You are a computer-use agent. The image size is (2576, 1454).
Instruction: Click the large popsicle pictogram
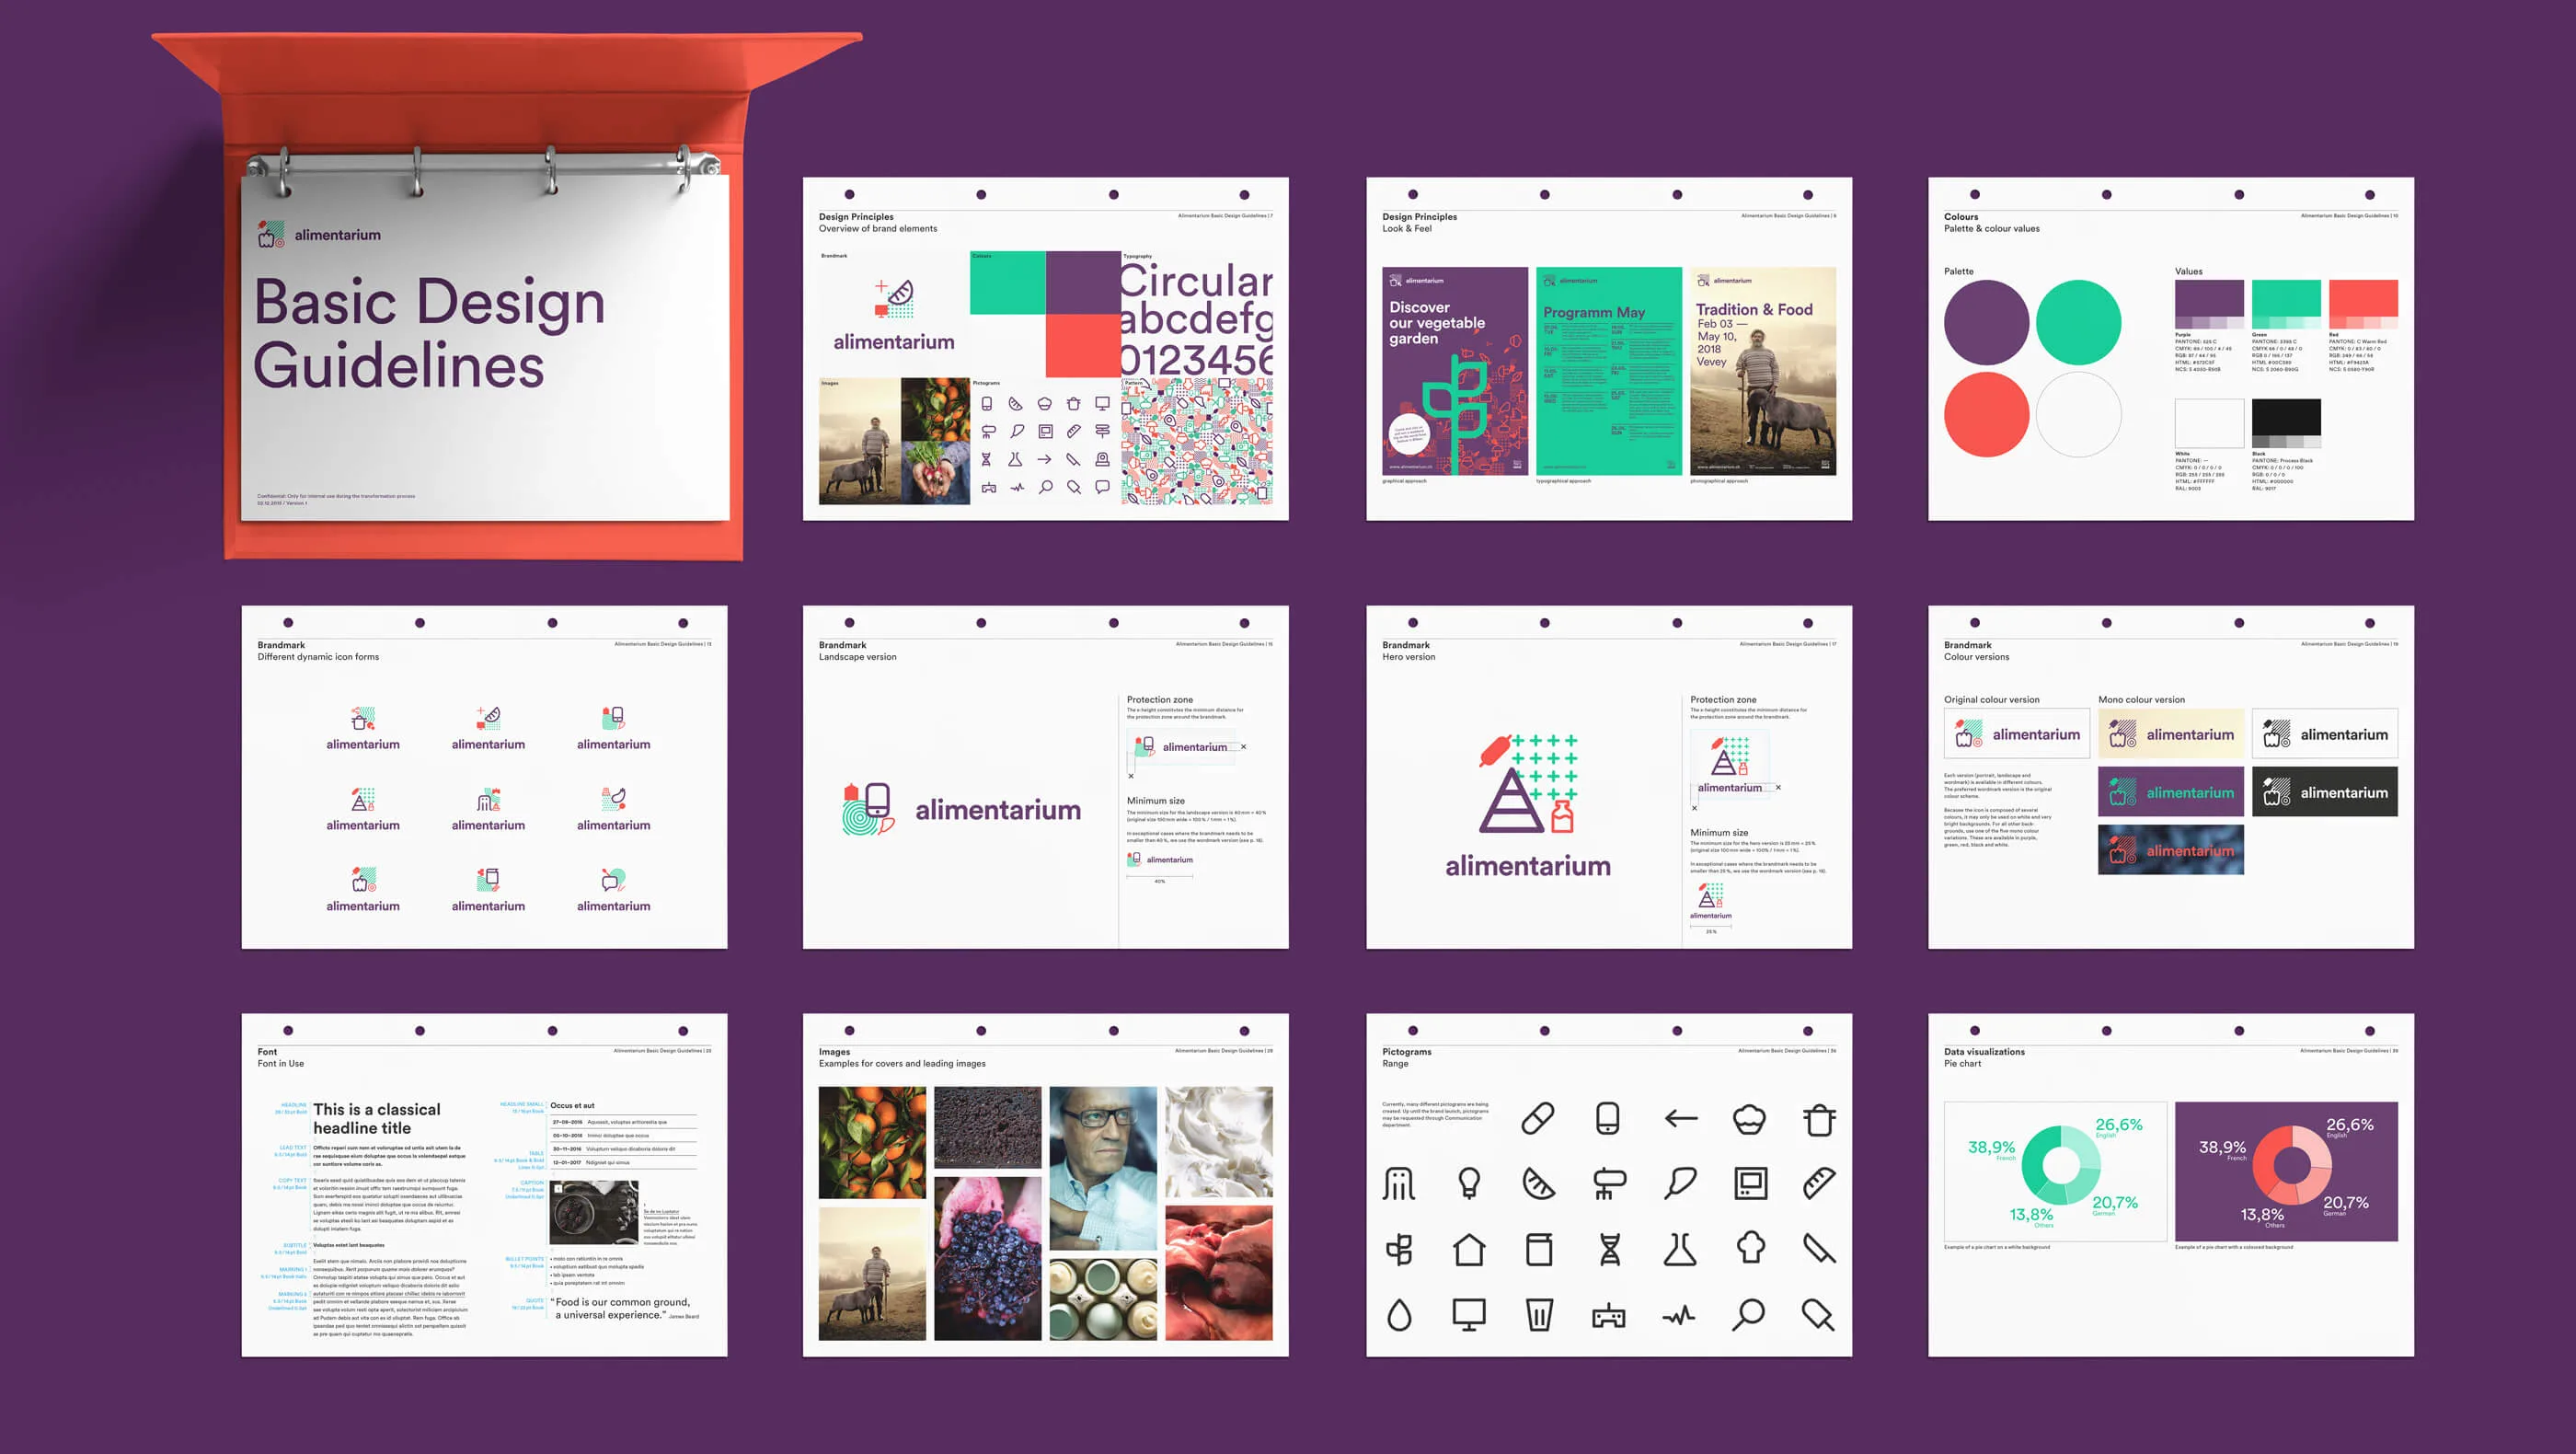pyautogui.click(x=1818, y=1314)
